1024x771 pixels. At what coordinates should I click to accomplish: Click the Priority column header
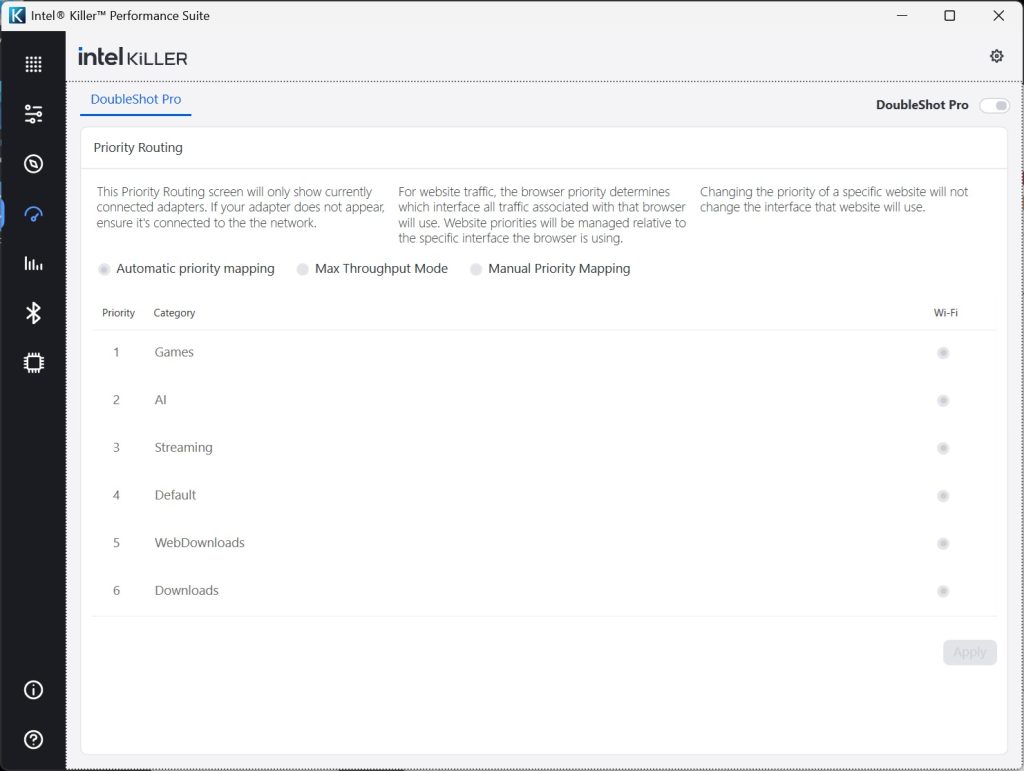click(x=118, y=313)
